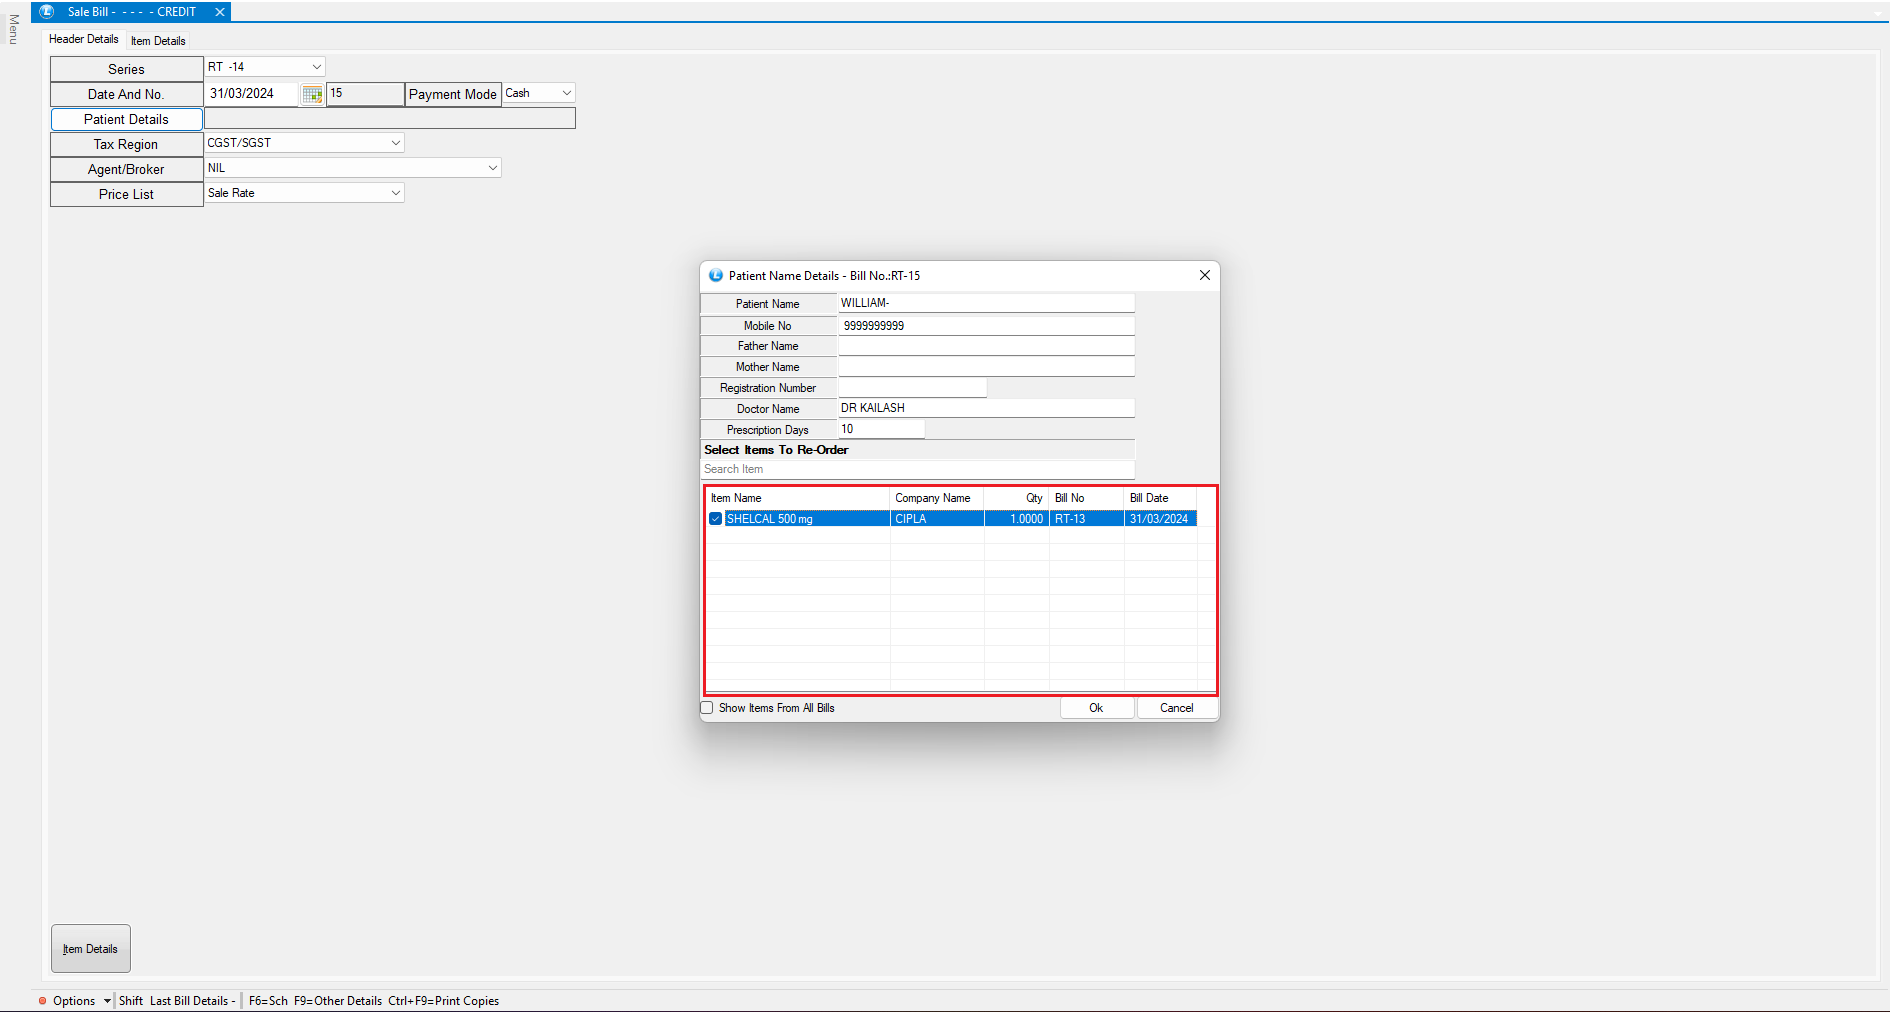Open the Agent/Broker dropdown
This screenshot has height=1012, width=1890.
(492, 168)
